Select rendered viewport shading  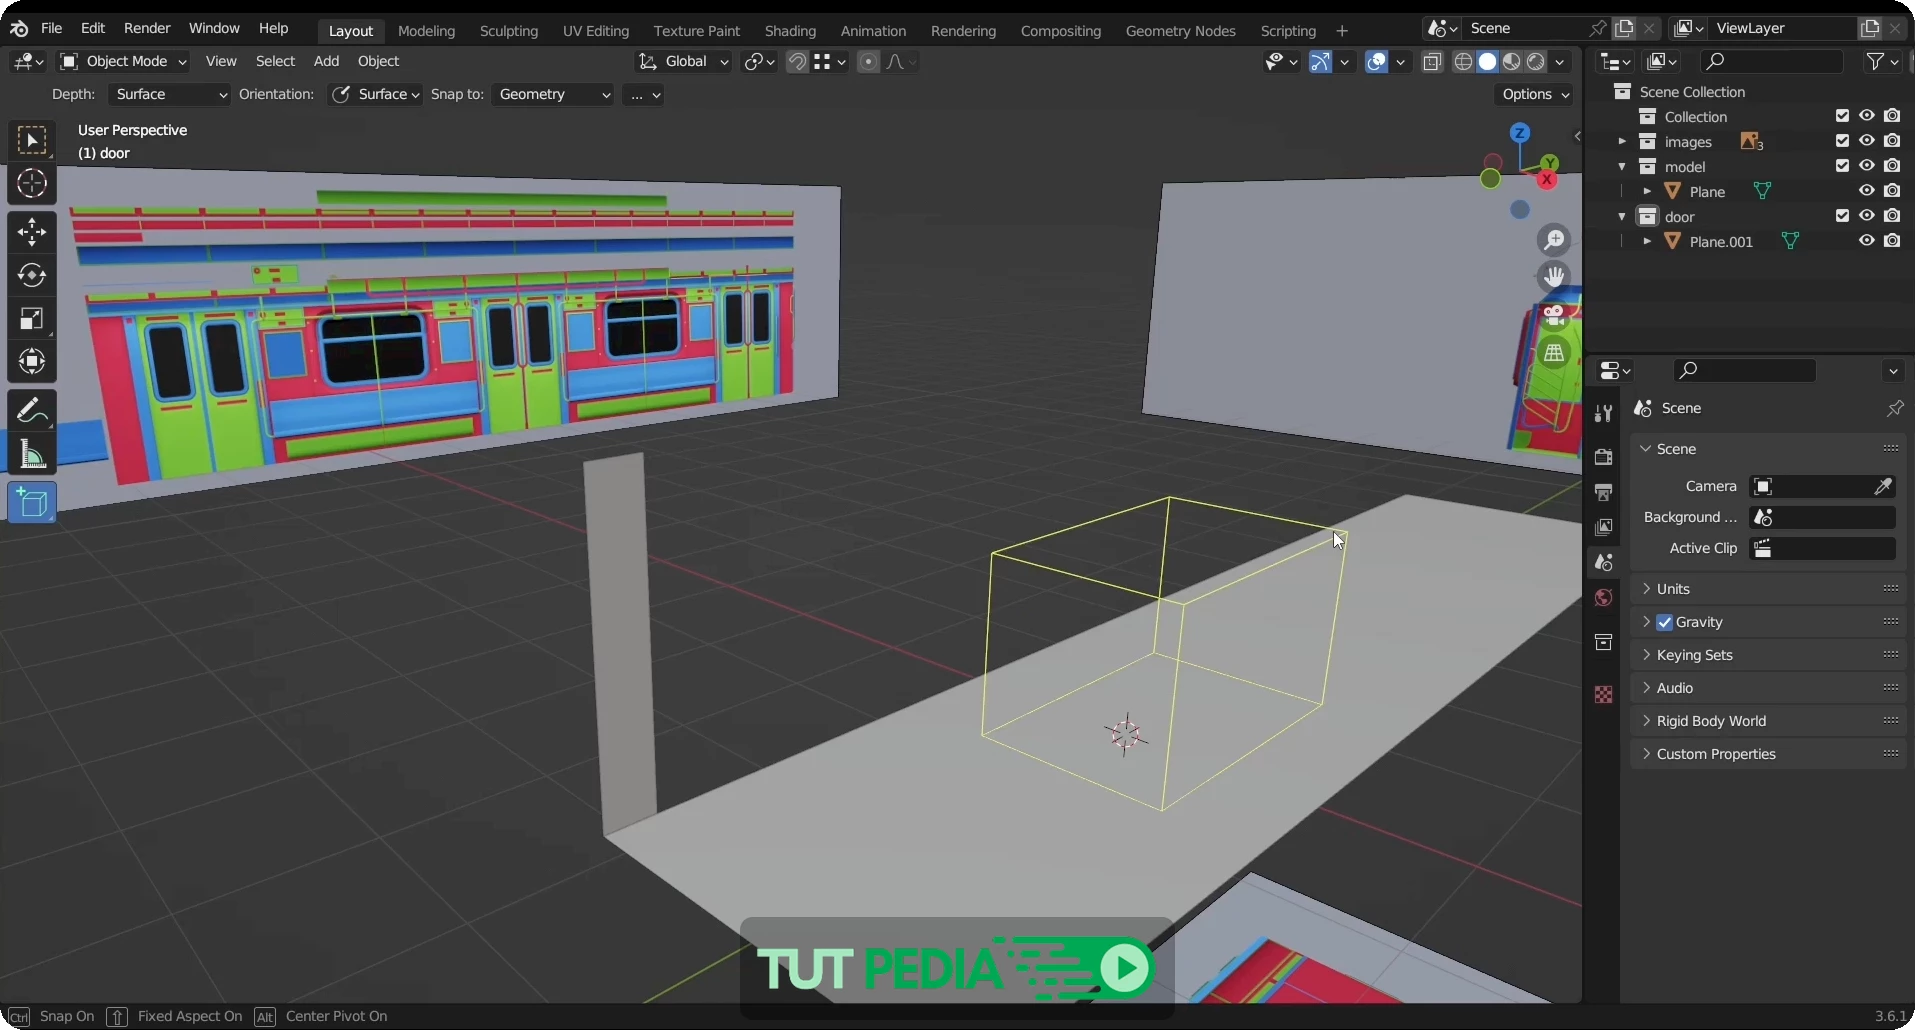[x=1536, y=62]
